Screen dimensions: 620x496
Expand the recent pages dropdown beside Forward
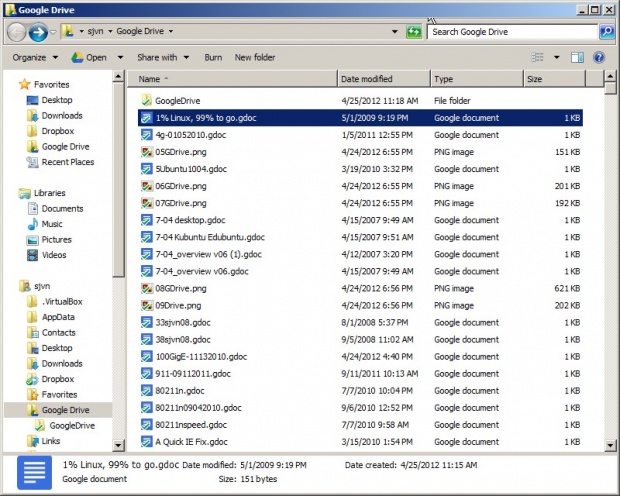tap(53, 32)
